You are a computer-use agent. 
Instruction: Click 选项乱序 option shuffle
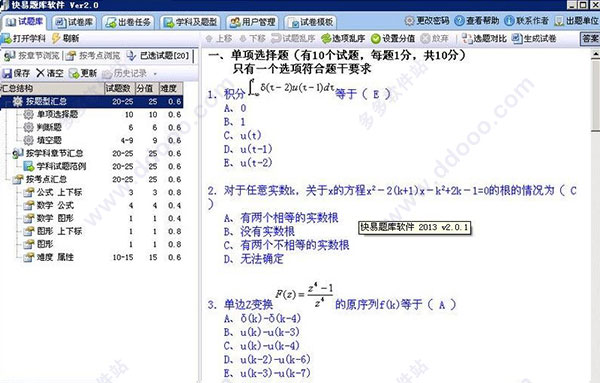pos(343,38)
